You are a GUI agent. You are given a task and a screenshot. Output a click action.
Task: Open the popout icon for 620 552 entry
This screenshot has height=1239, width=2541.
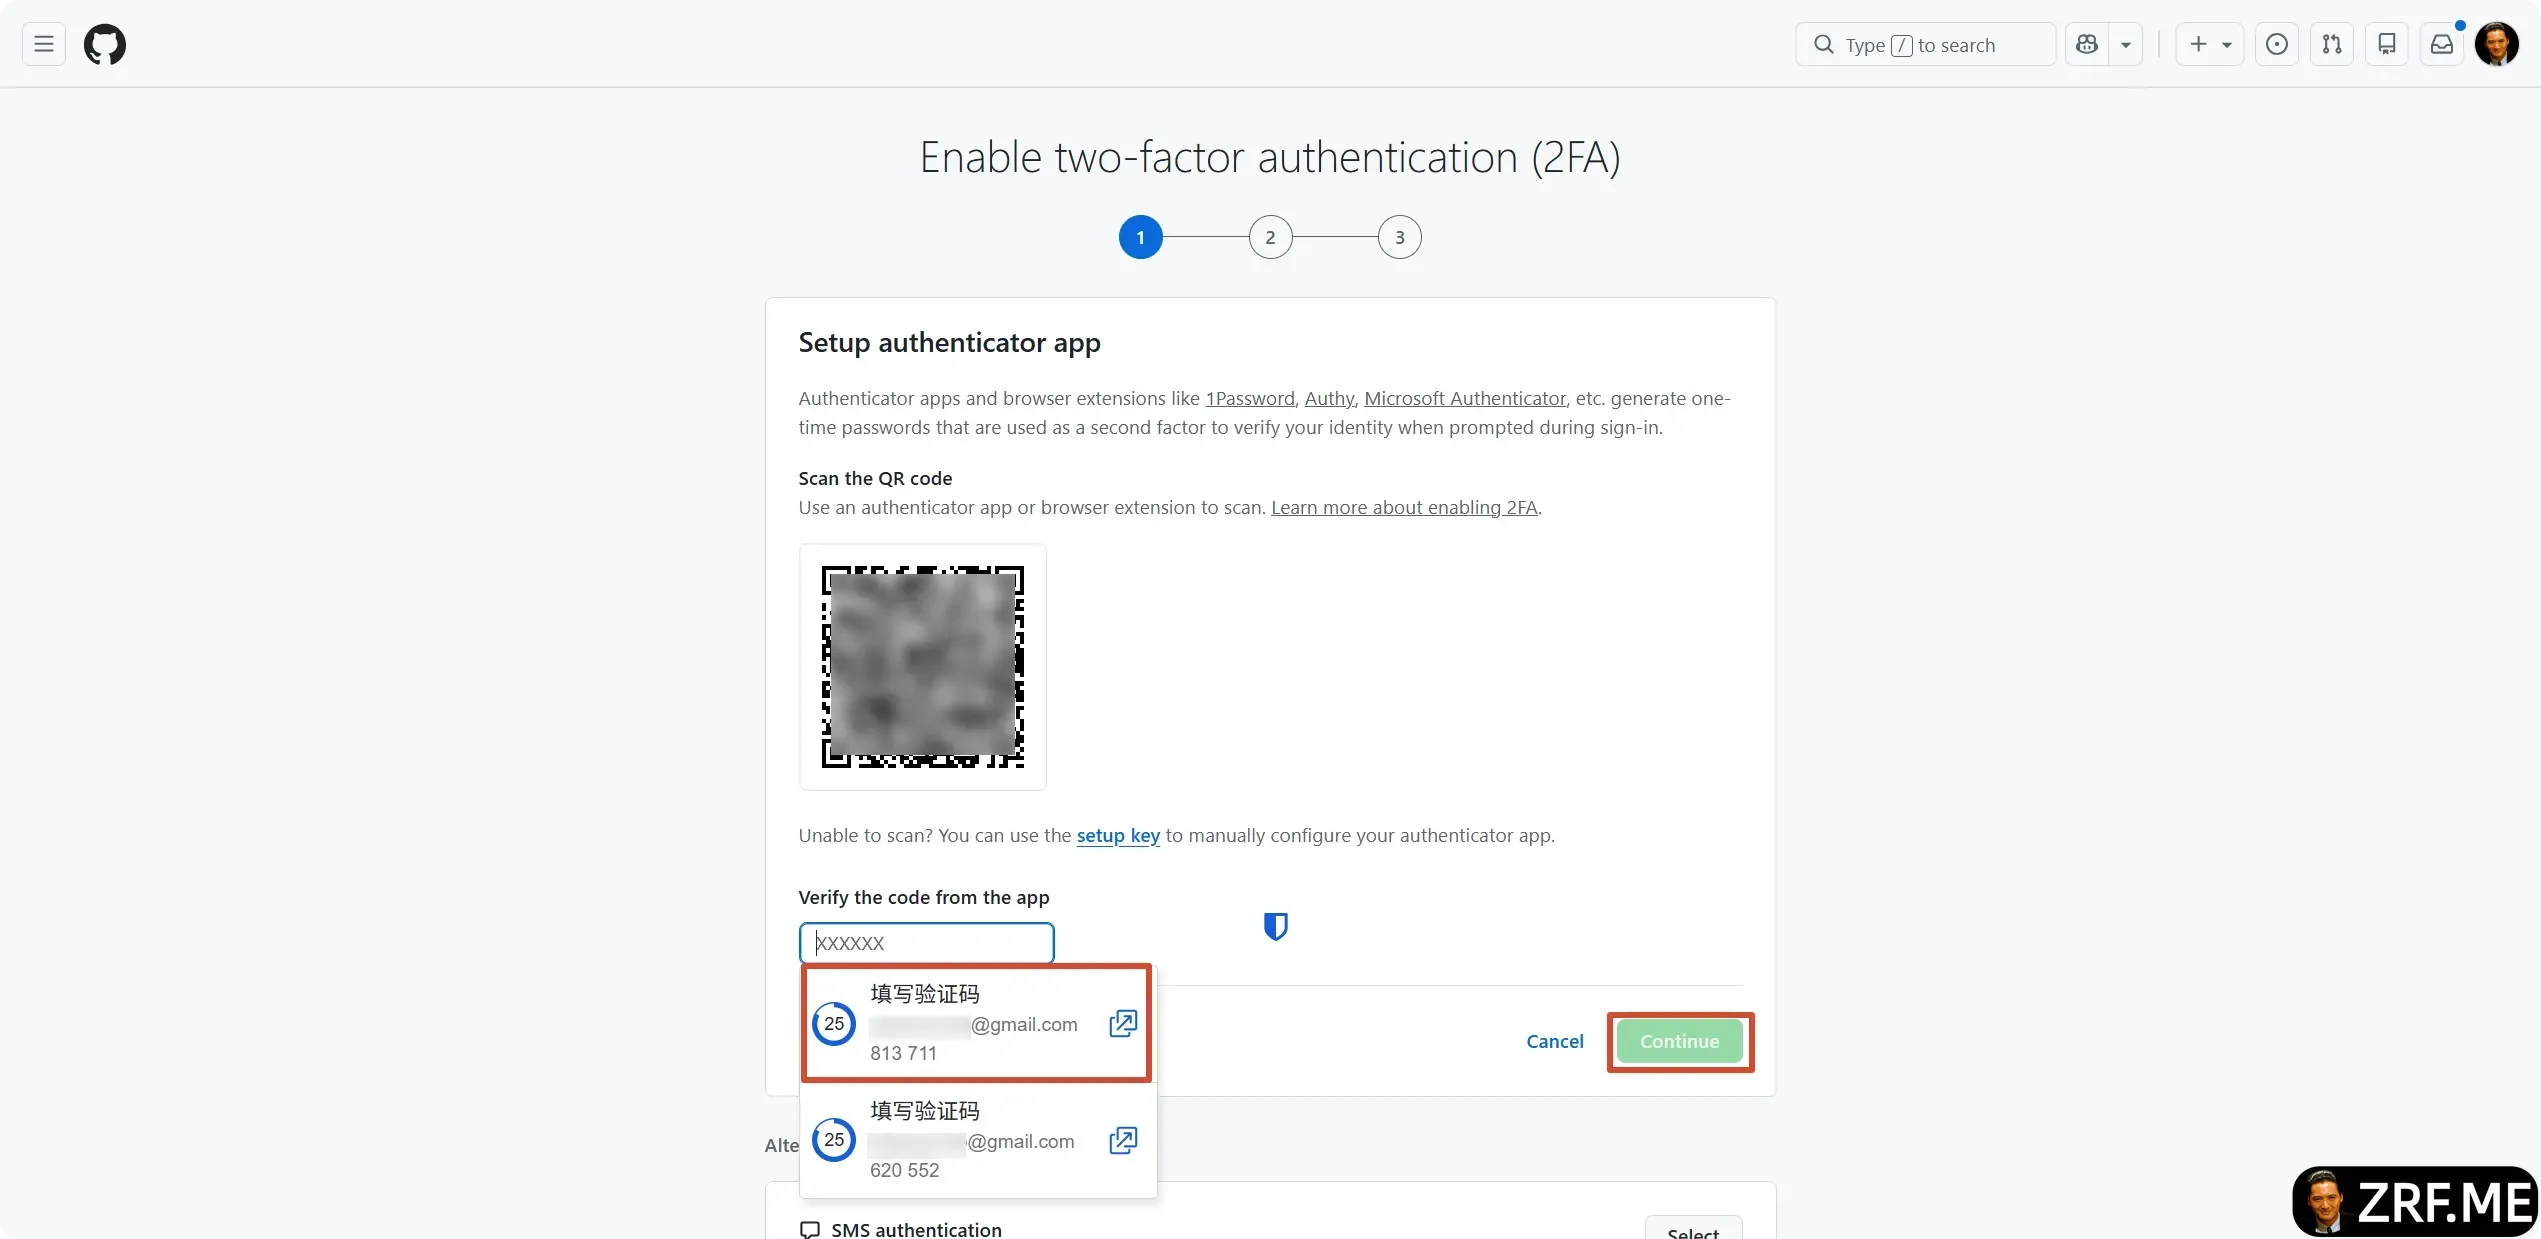point(1123,1140)
